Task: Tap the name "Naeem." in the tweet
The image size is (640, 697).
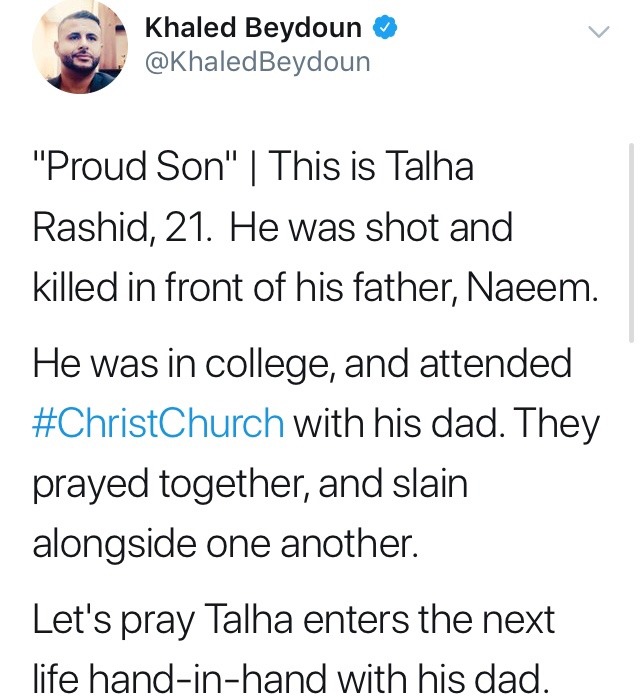Action: tap(532, 287)
